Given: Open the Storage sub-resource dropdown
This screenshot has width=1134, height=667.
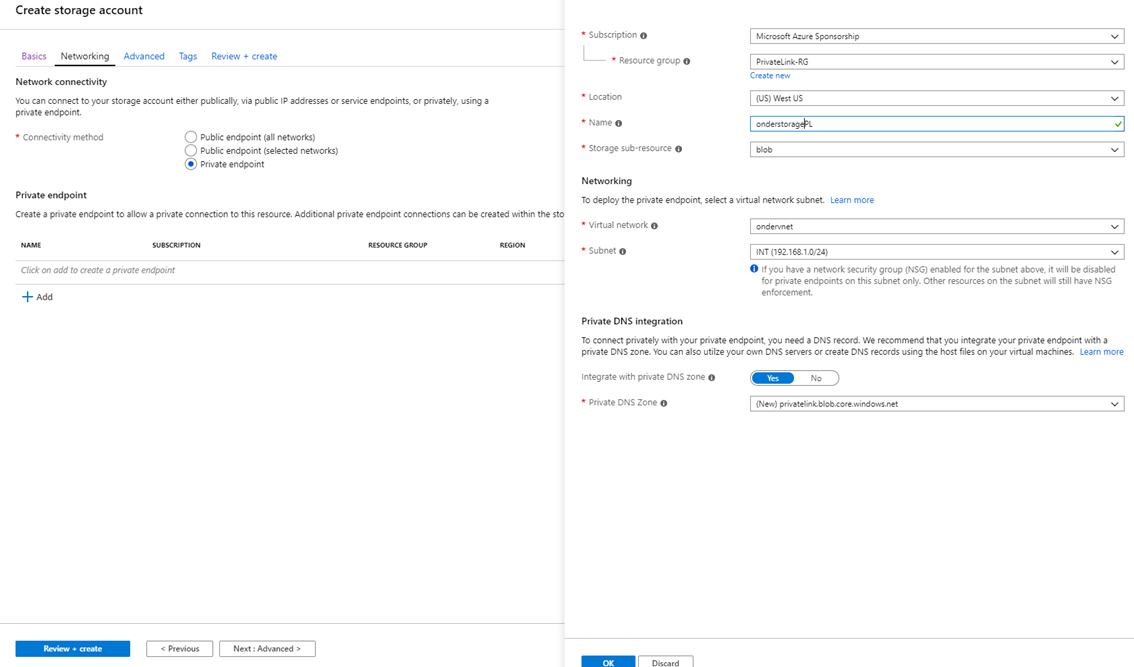Looking at the screenshot, I should (x=936, y=150).
